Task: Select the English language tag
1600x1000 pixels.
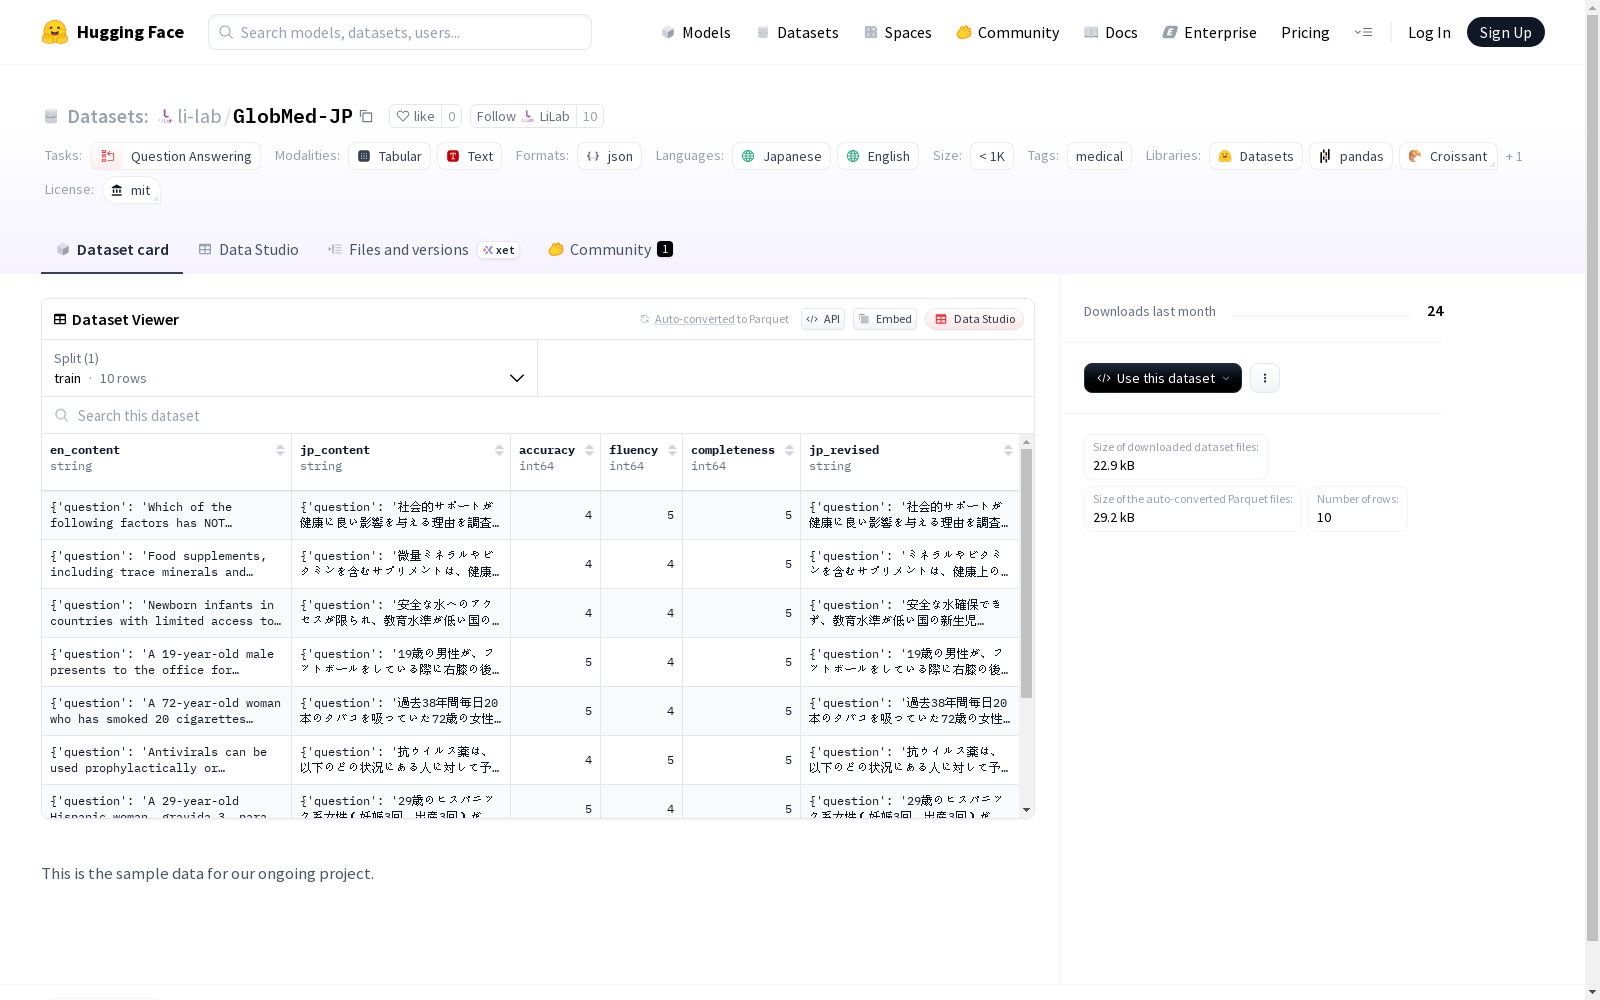Action: [878, 156]
